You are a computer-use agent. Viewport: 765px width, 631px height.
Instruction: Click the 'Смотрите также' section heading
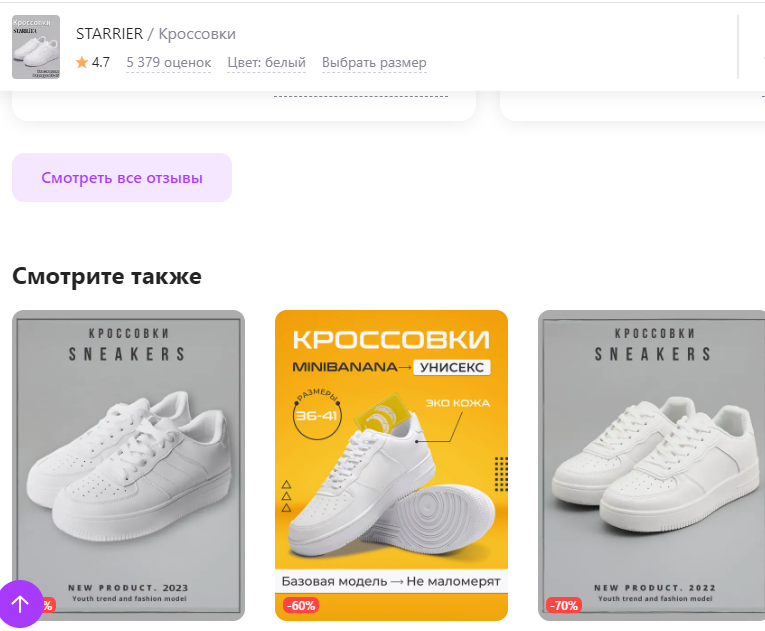pos(107,276)
